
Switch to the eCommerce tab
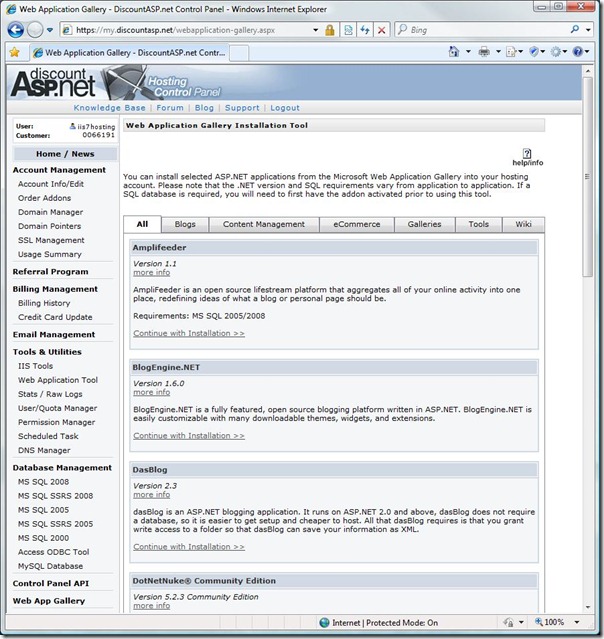tap(357, 225)
